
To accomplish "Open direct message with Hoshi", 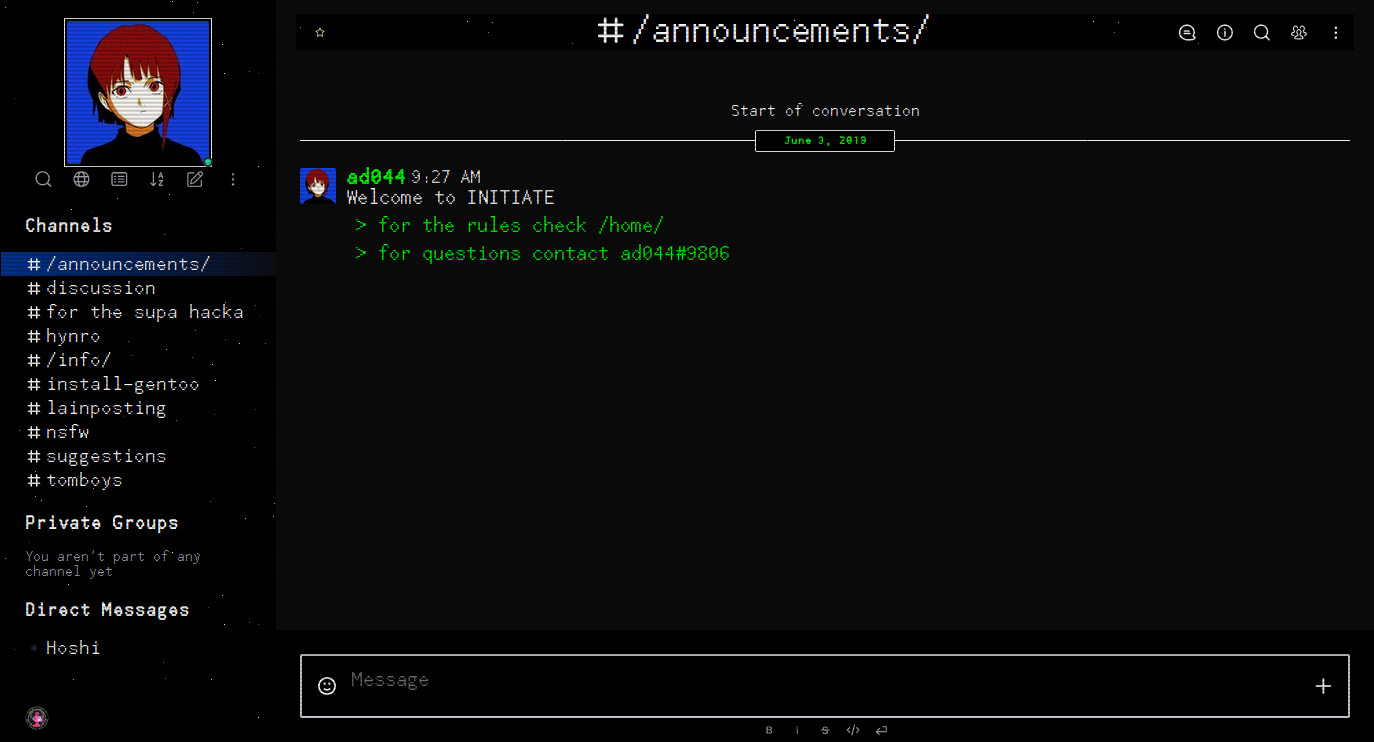I will coord(73,648).
